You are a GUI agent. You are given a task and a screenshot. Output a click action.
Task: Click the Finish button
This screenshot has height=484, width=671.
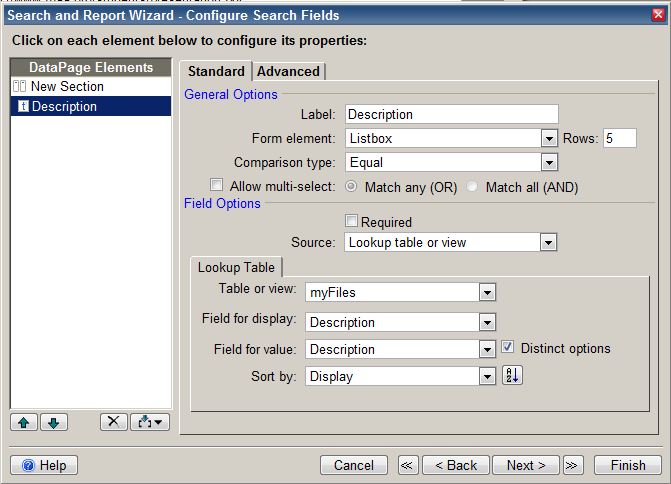(628, 465)
